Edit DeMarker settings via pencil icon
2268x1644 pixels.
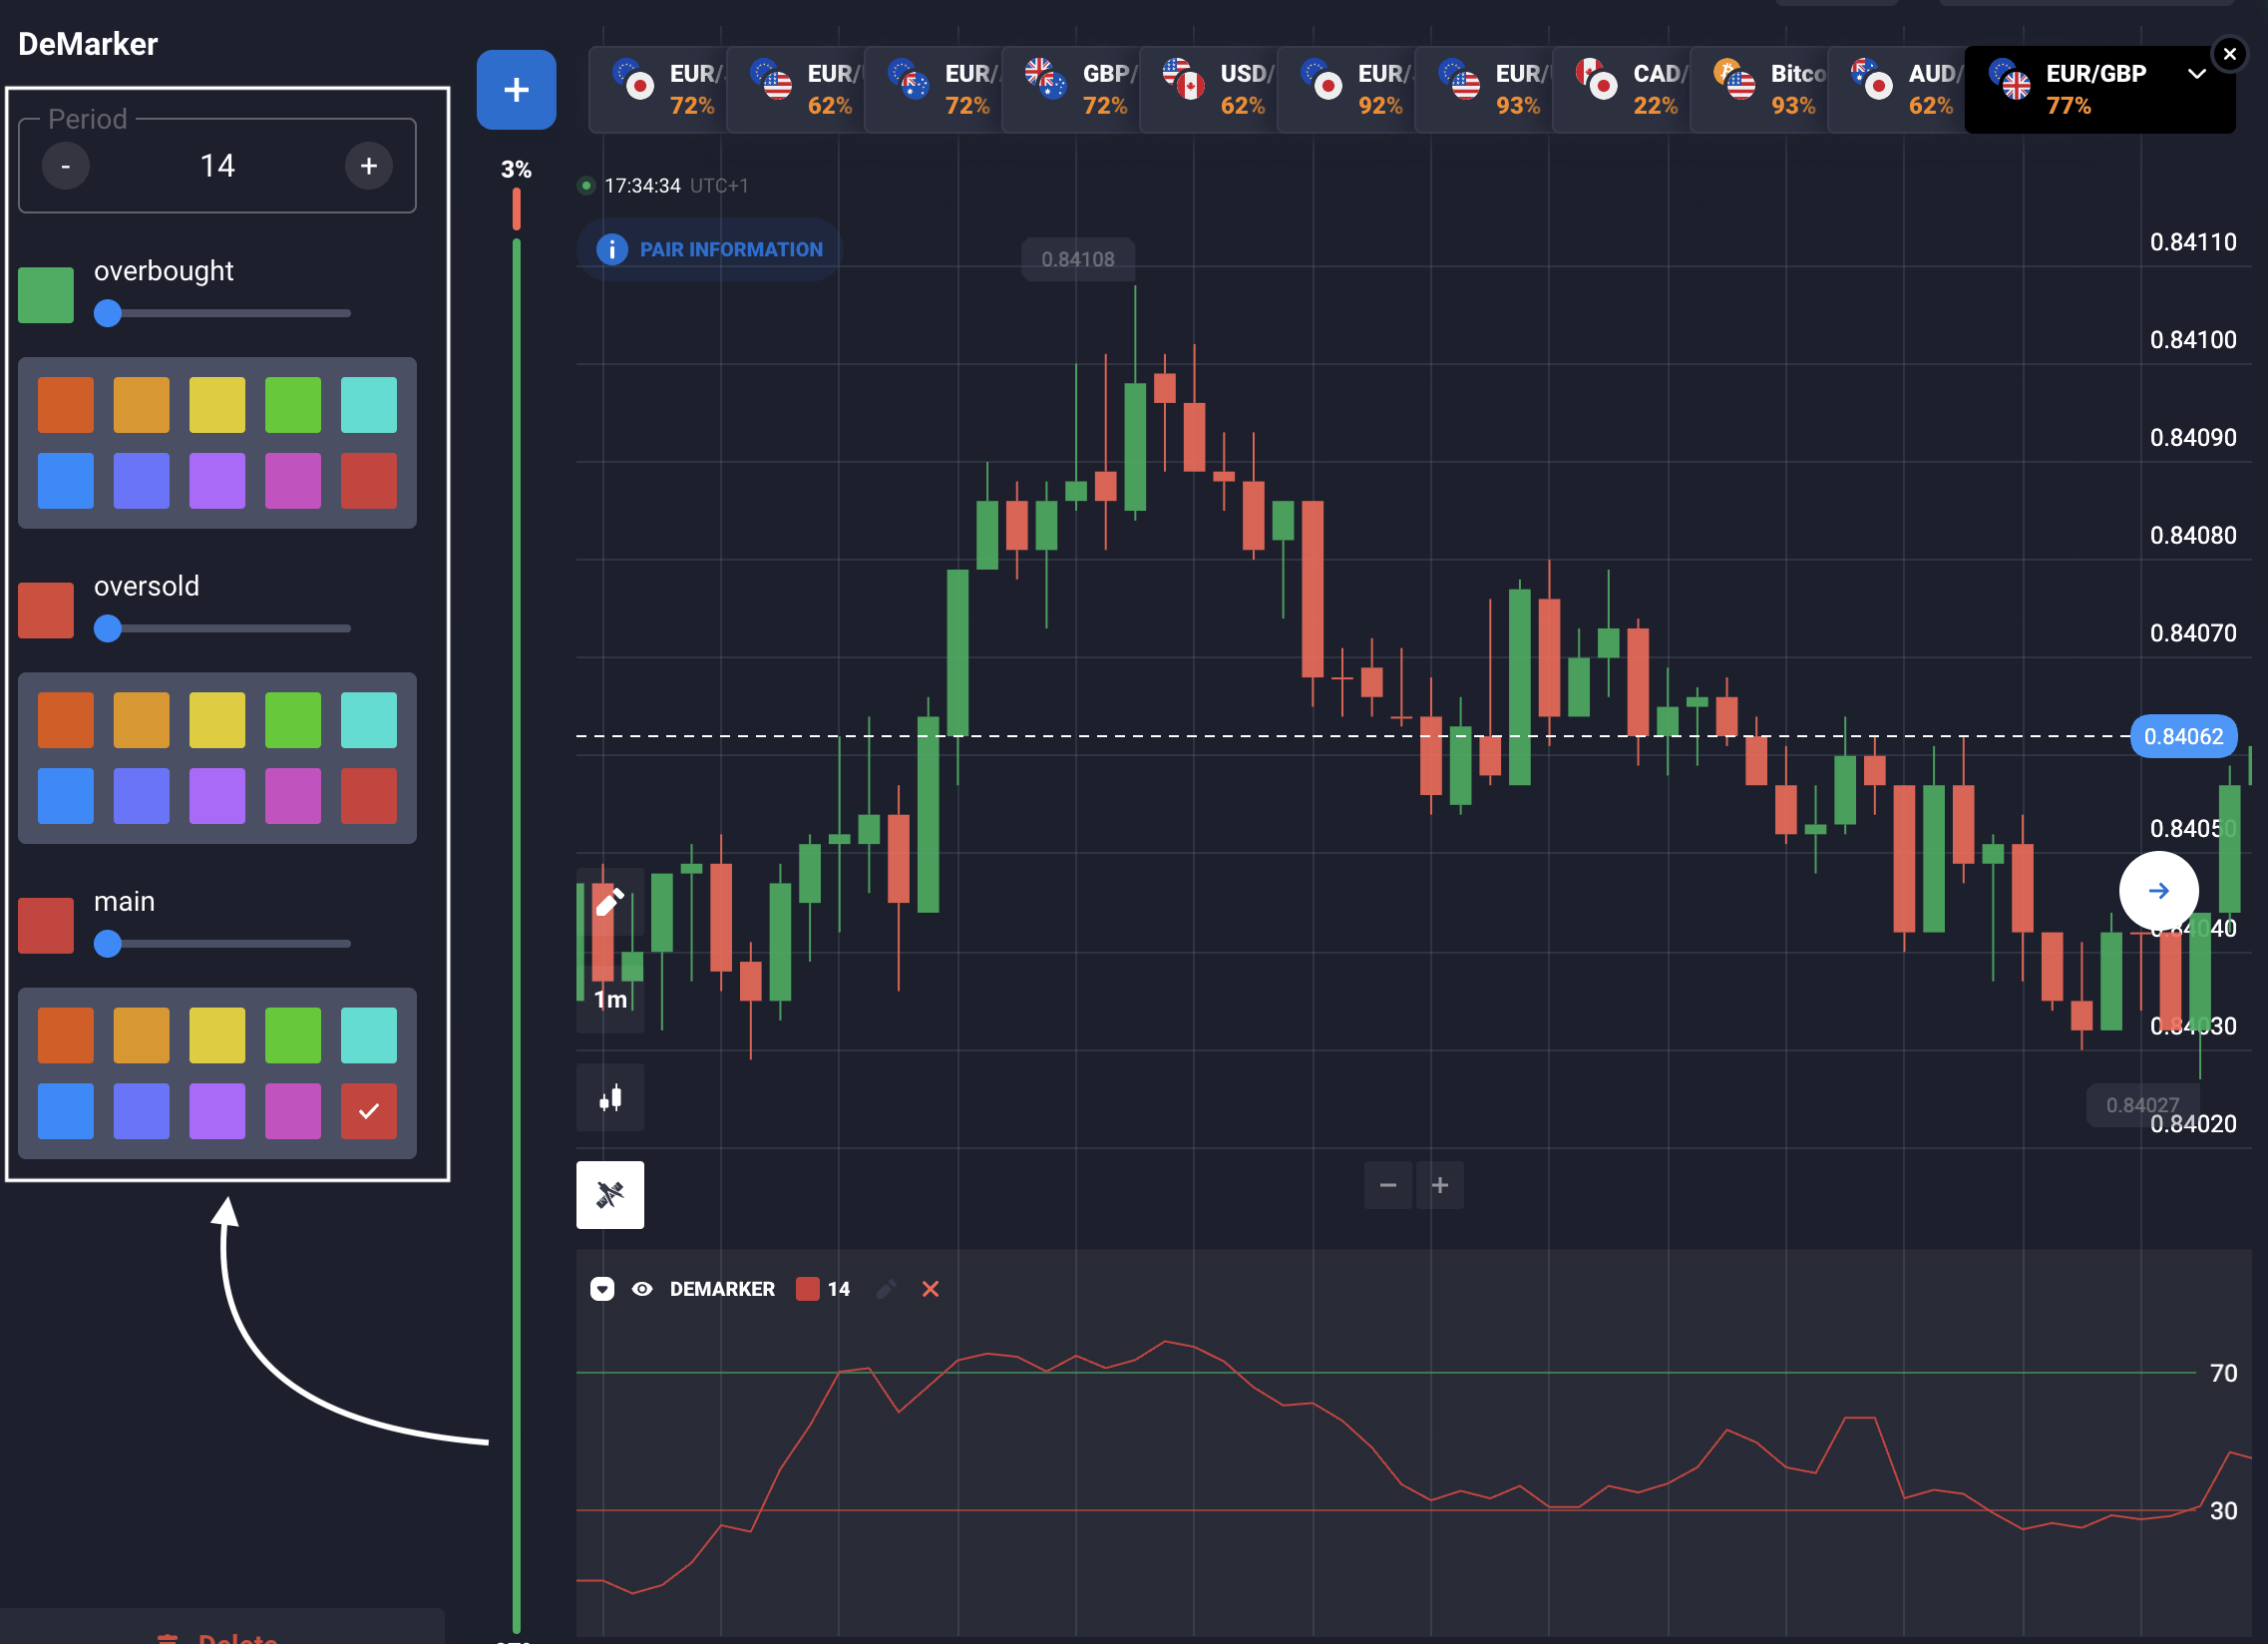tap(886, 1289)
